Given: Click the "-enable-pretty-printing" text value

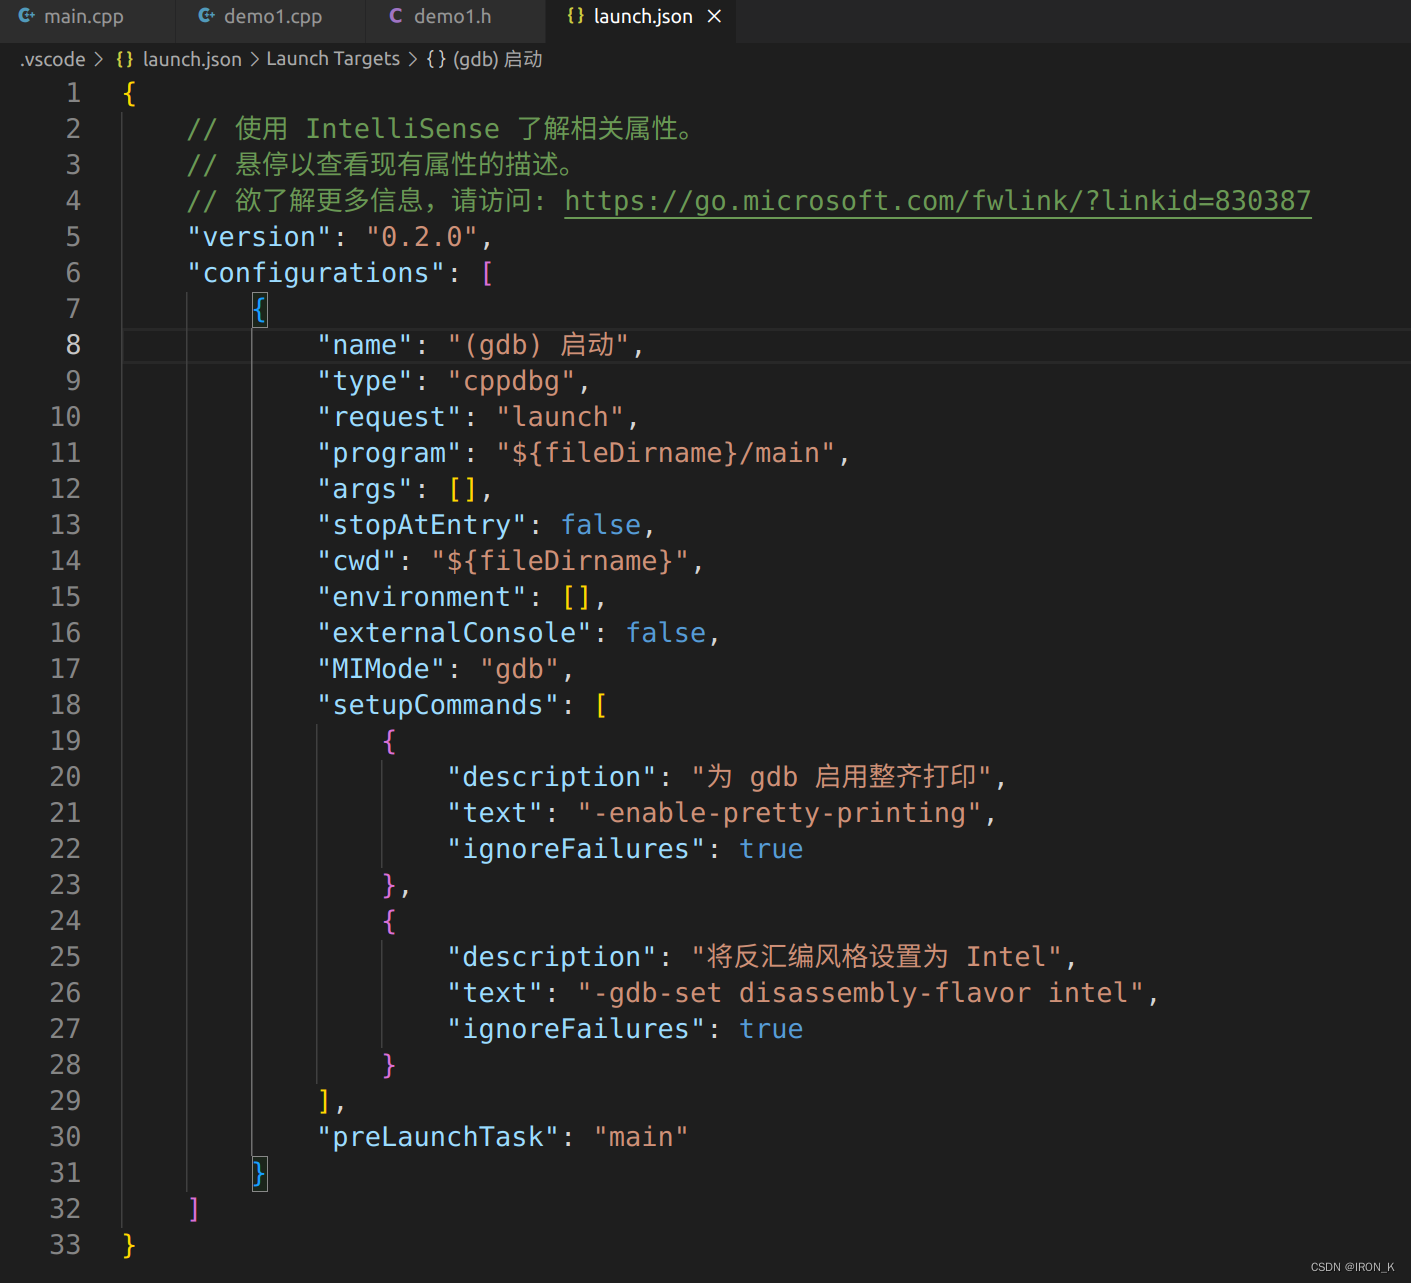Looking at the screenshot, I should 780,813.
